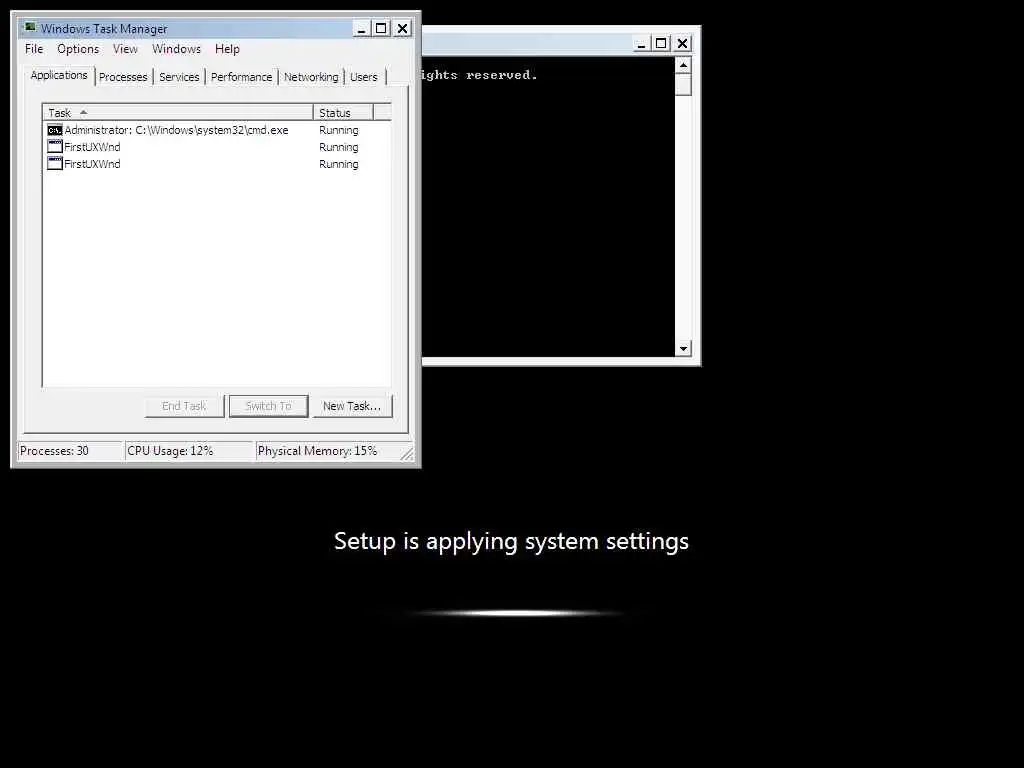The image size is (1024, 768).
Task: Open the Options menu
Action: pos(78,49)
